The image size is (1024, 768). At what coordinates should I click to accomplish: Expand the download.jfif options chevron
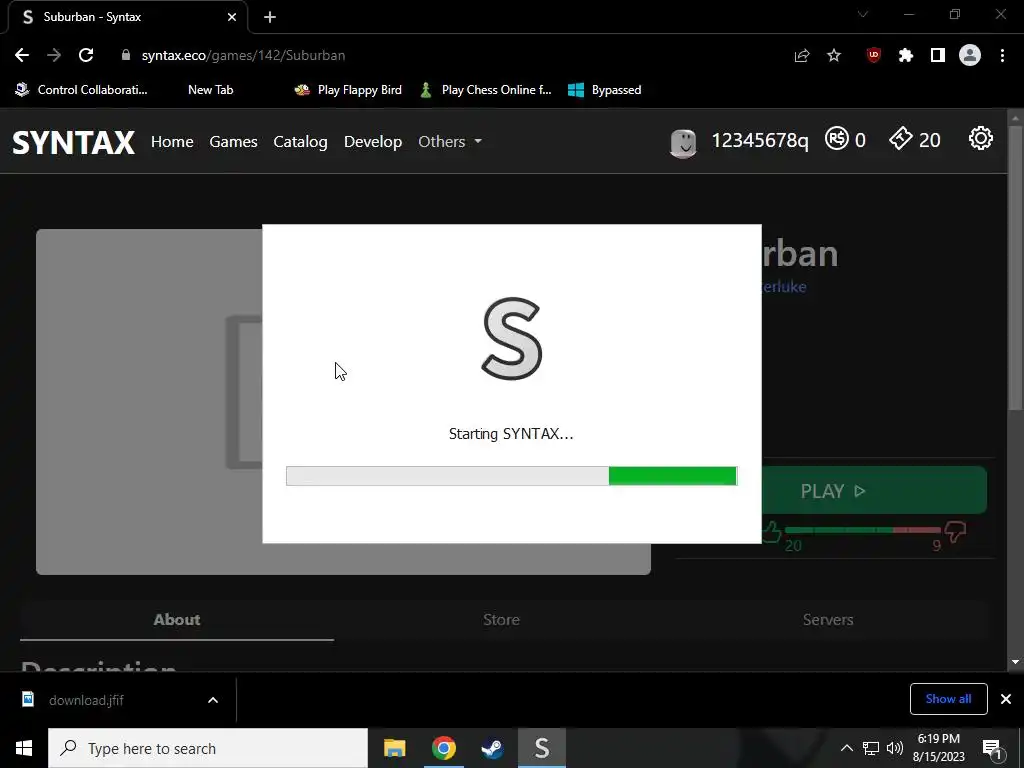(x=213, y=700)
